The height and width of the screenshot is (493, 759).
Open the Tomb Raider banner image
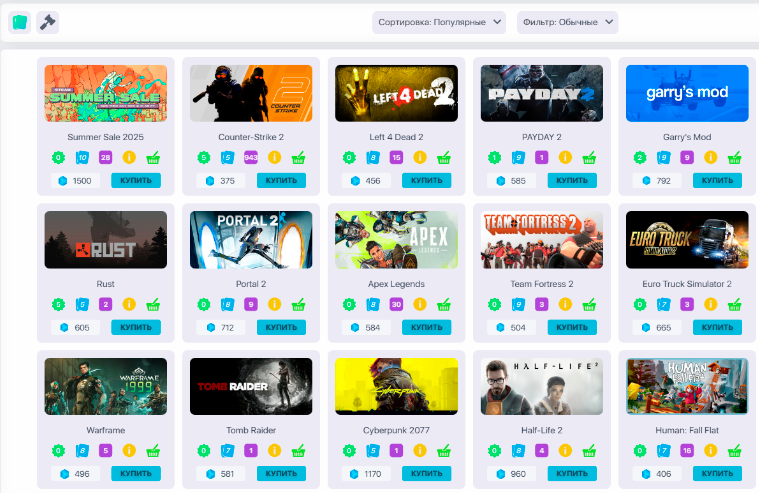coord(251,386)
